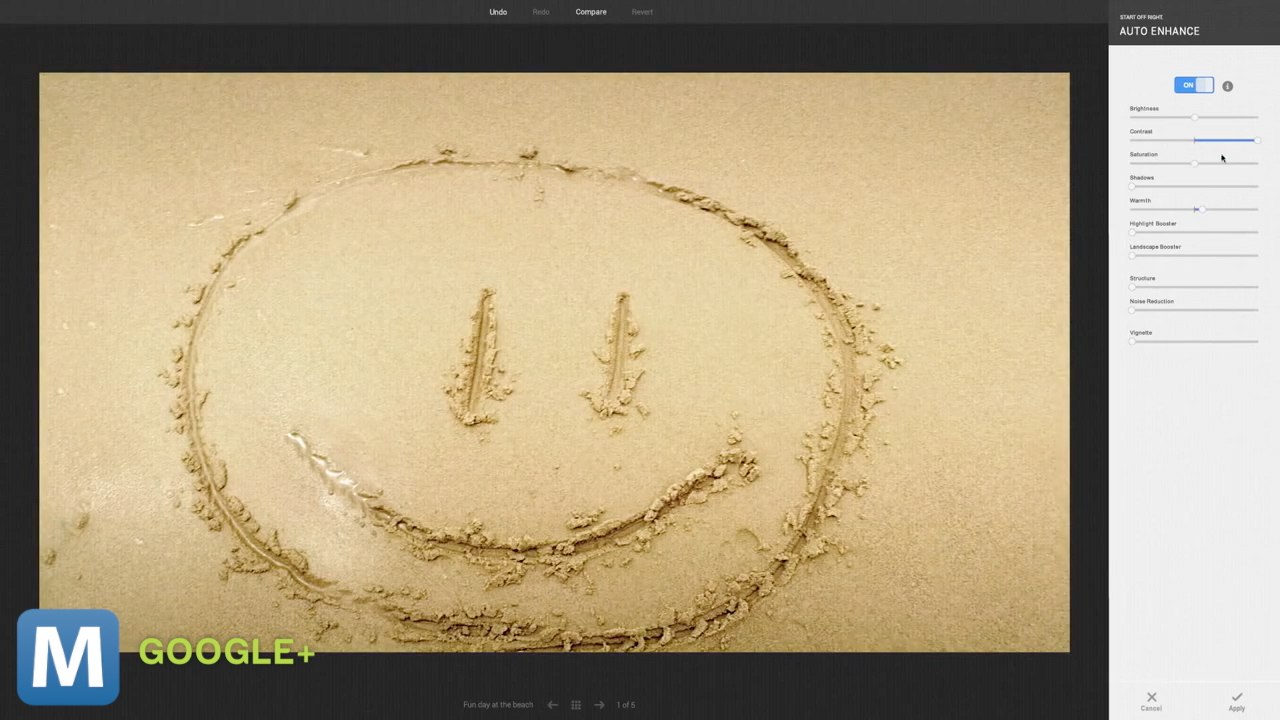The height and width of the screenshot is (720, 1280).
Task: Adjust the Saturation slider
Action: tap(1194, 163)
